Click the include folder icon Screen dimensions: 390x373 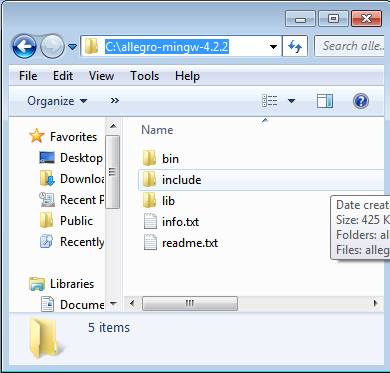(x=149, y=179)
